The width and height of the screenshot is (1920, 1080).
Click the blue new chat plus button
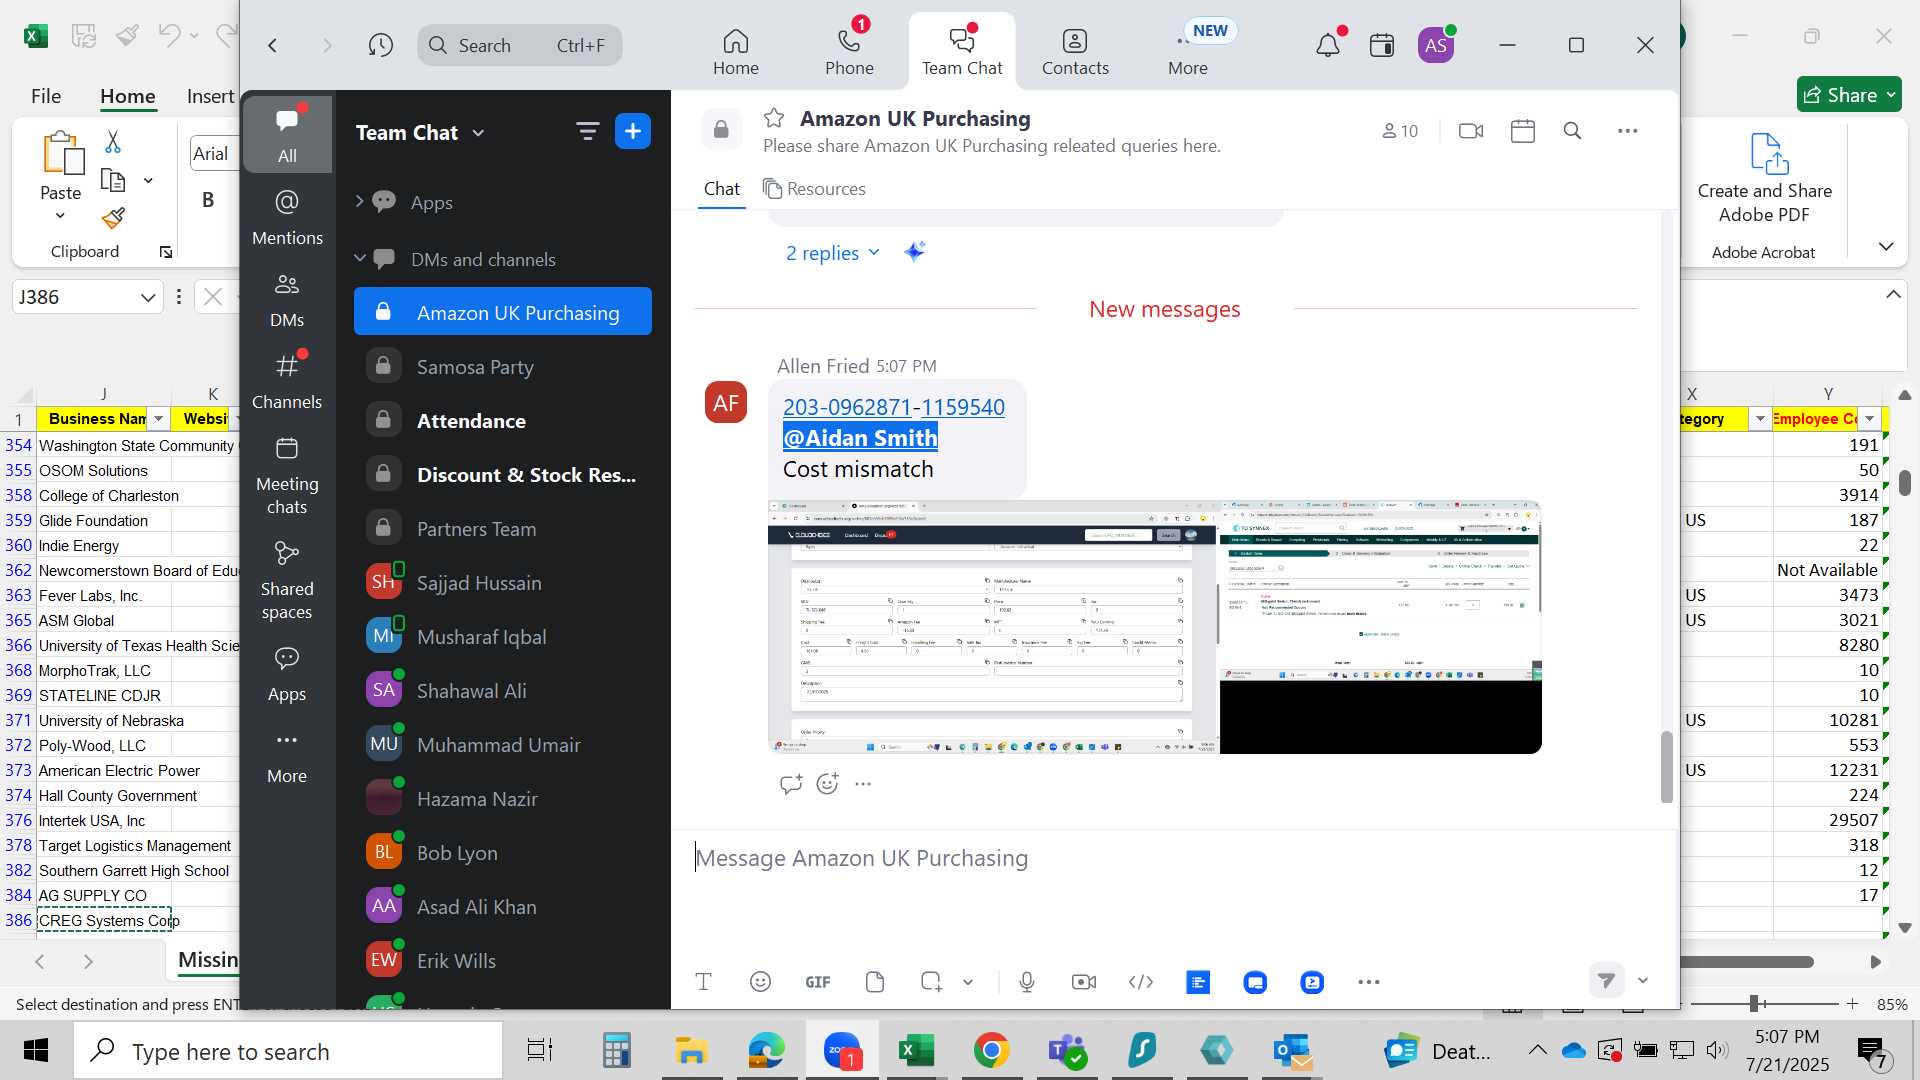click(633, 131)
